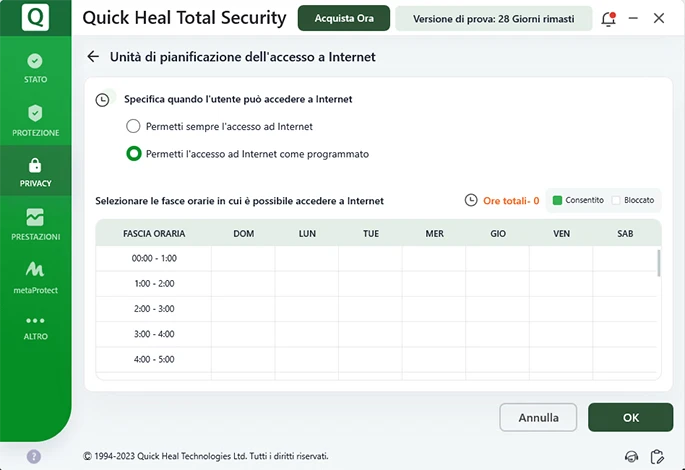
Task: Select 'Permetti sempre l'accesso ad Internet'
Action: [x=133, y=127]
